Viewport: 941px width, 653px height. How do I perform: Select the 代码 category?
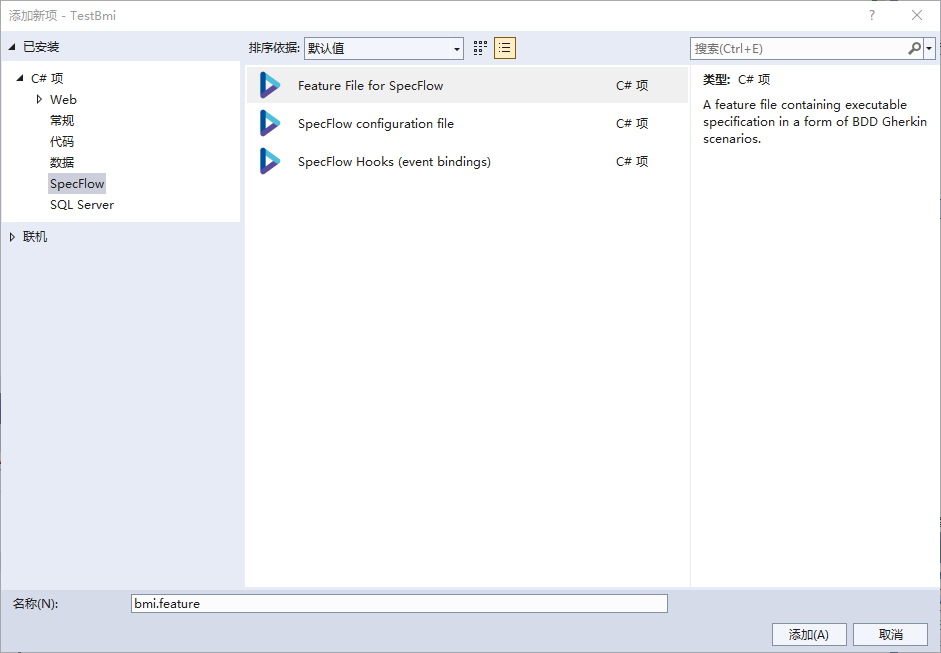(x=62, y=142)
